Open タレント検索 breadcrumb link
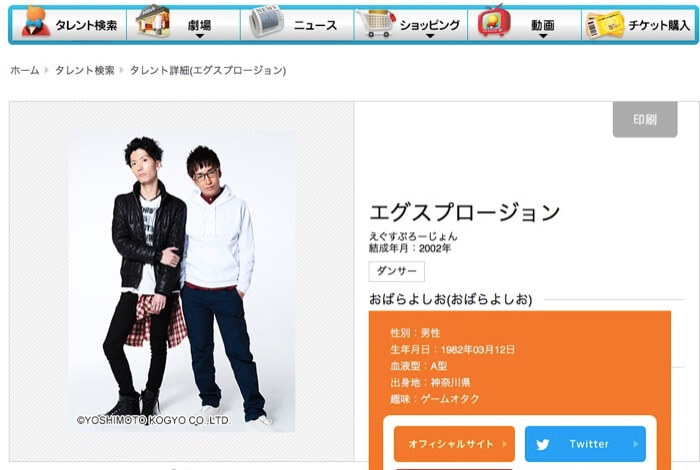The image size is (700, 470). pyautogui.click(x=85, y=71)
